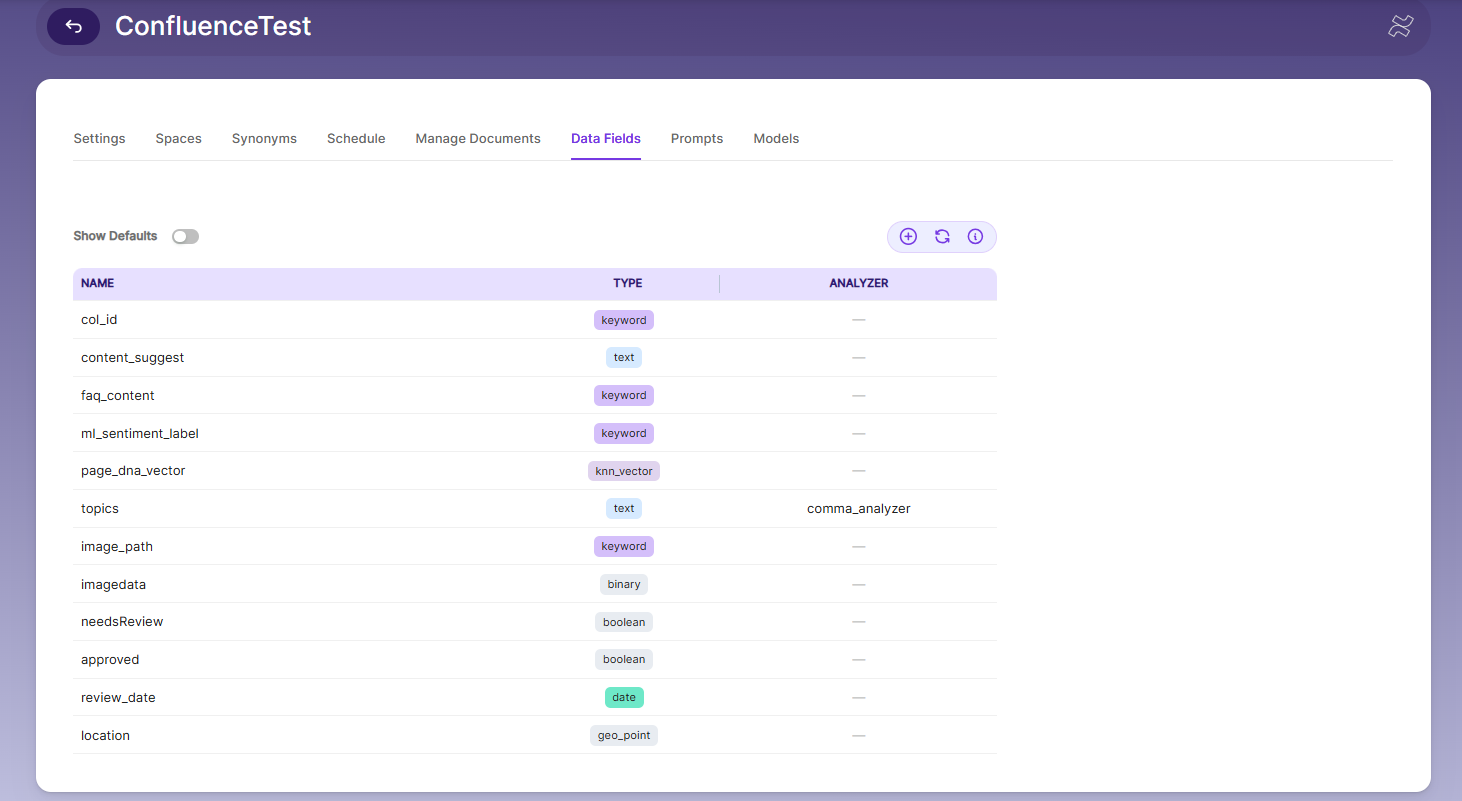The height and width of the screenshot is (801, 1462).
Task: Open the data fields info icon
Action: 975,237
